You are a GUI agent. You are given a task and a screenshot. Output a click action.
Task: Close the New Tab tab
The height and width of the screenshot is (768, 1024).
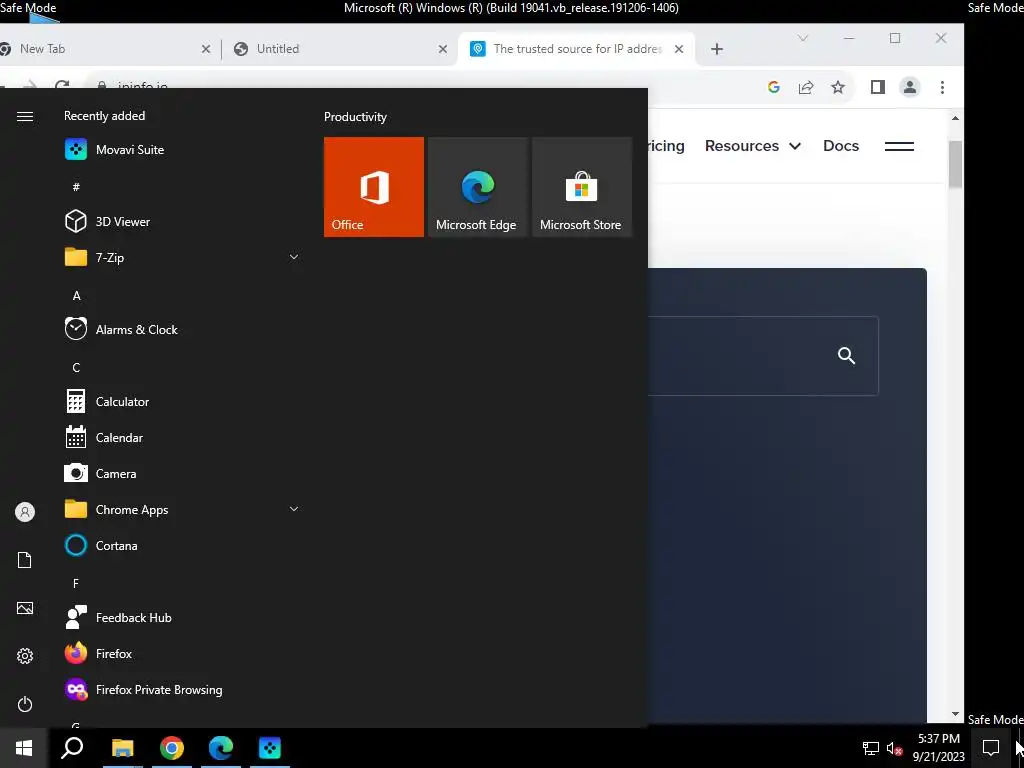click(206, 49)
